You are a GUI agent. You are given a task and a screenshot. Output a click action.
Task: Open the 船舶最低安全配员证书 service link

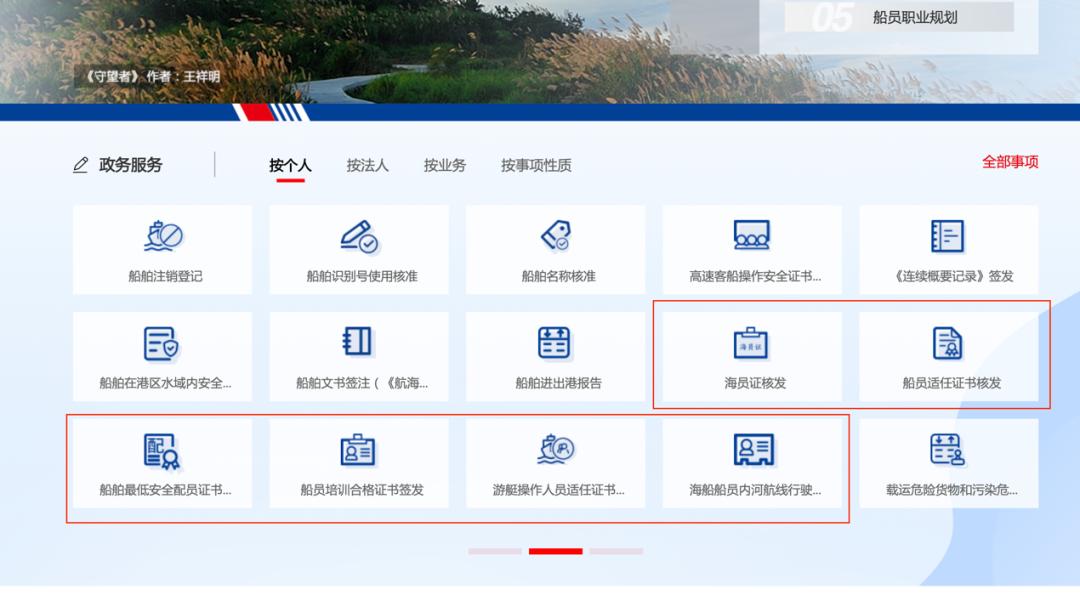click(x=165, y=490)
